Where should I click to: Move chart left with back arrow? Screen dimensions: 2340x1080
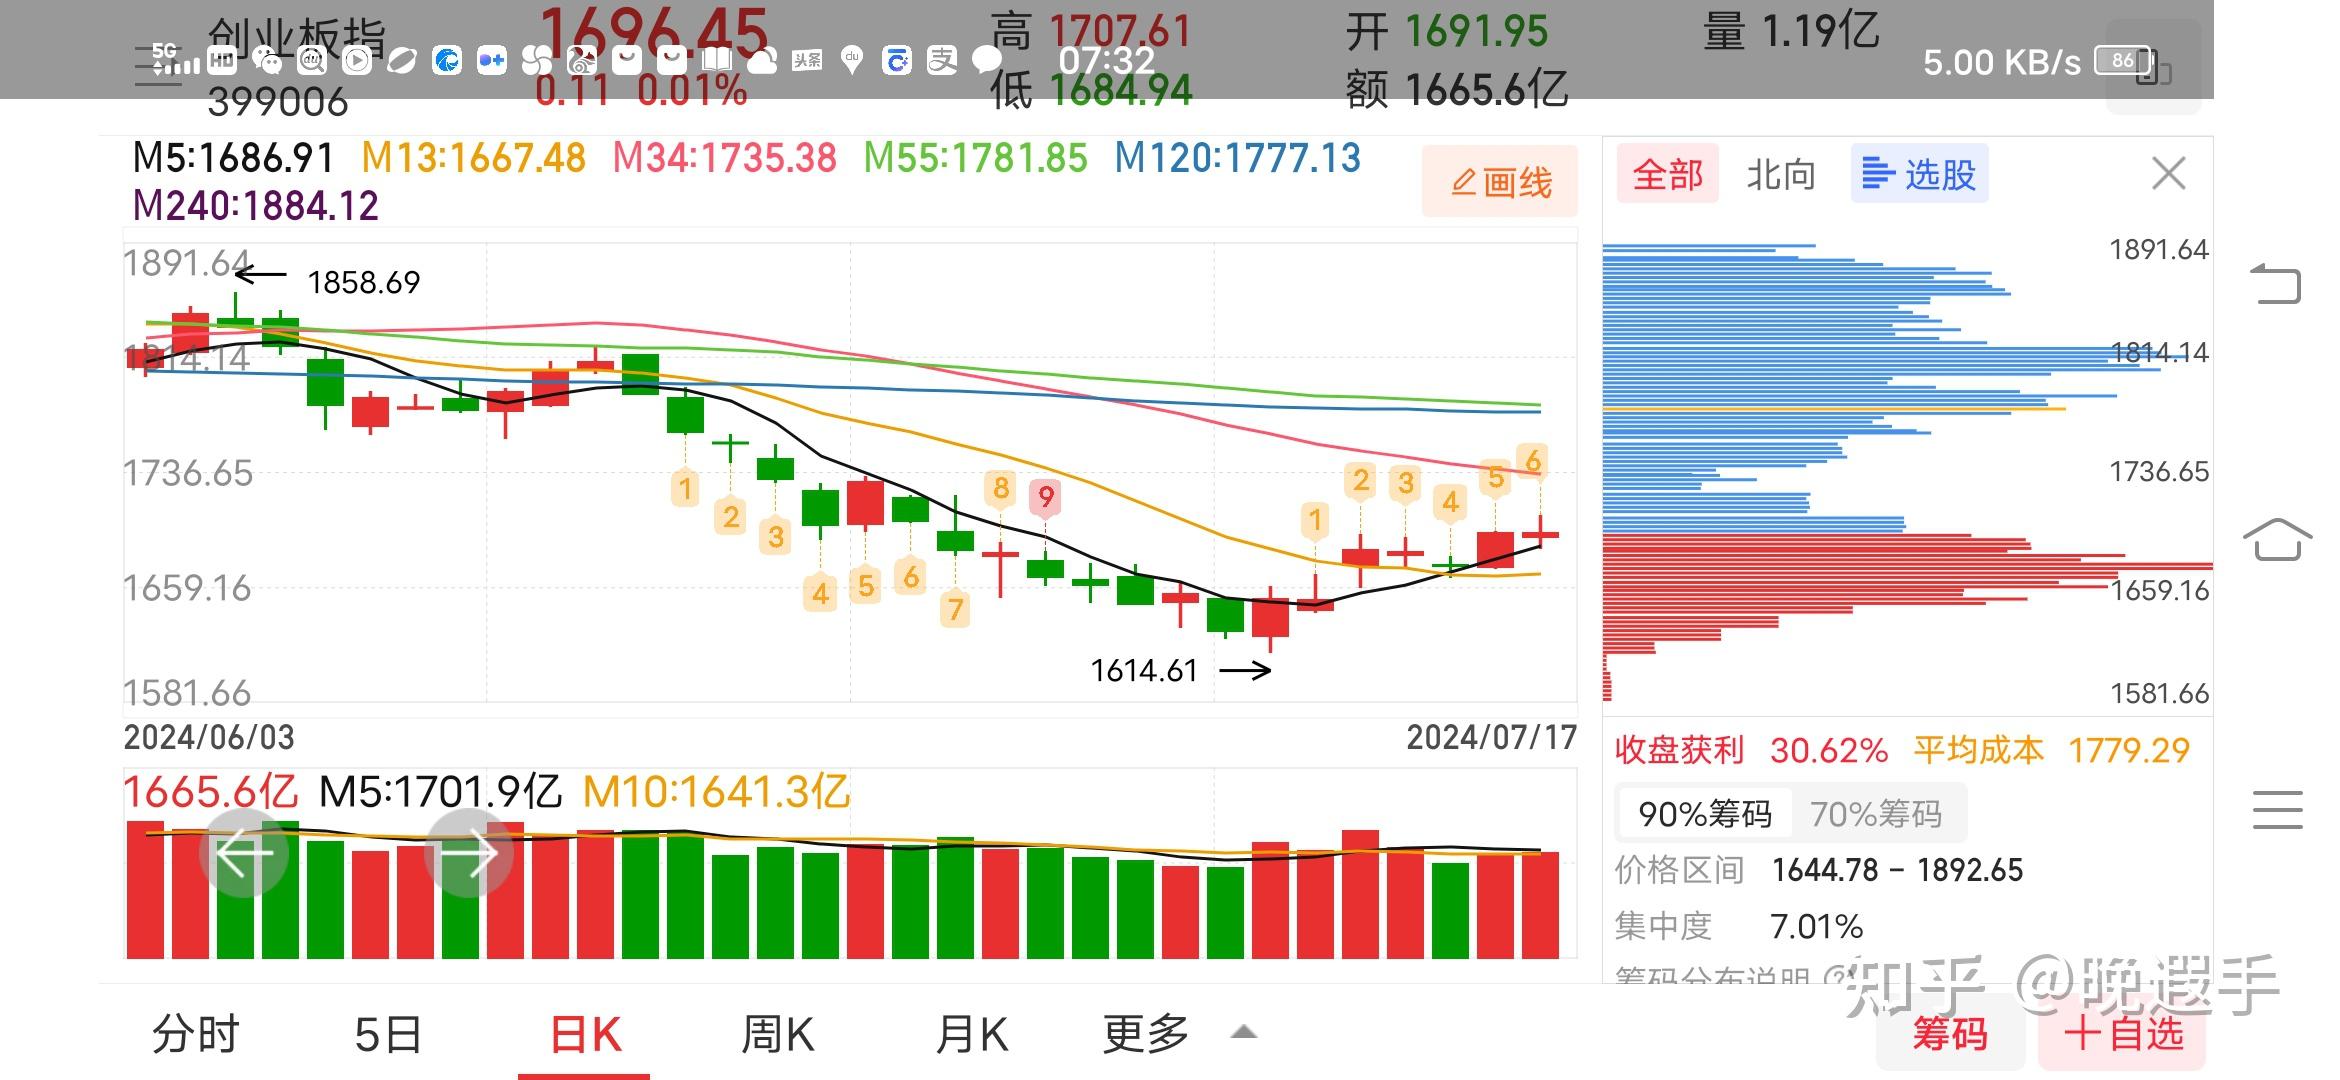pyautogui.click(x=244, y=853)
